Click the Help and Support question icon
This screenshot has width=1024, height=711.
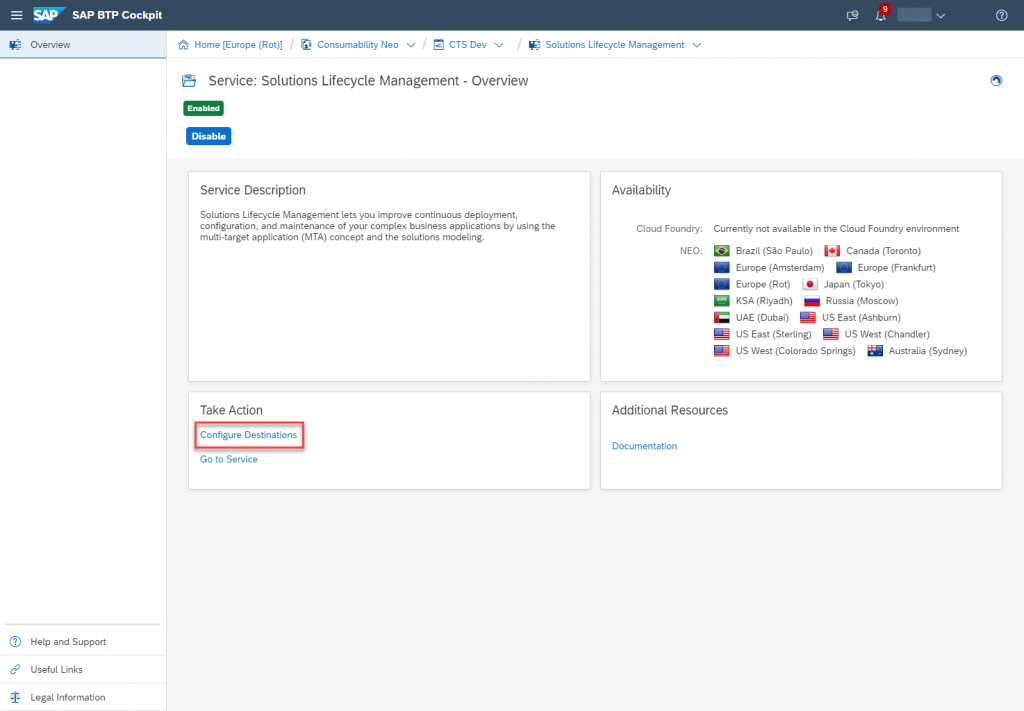pyautogui.click(x=15, y=642)
